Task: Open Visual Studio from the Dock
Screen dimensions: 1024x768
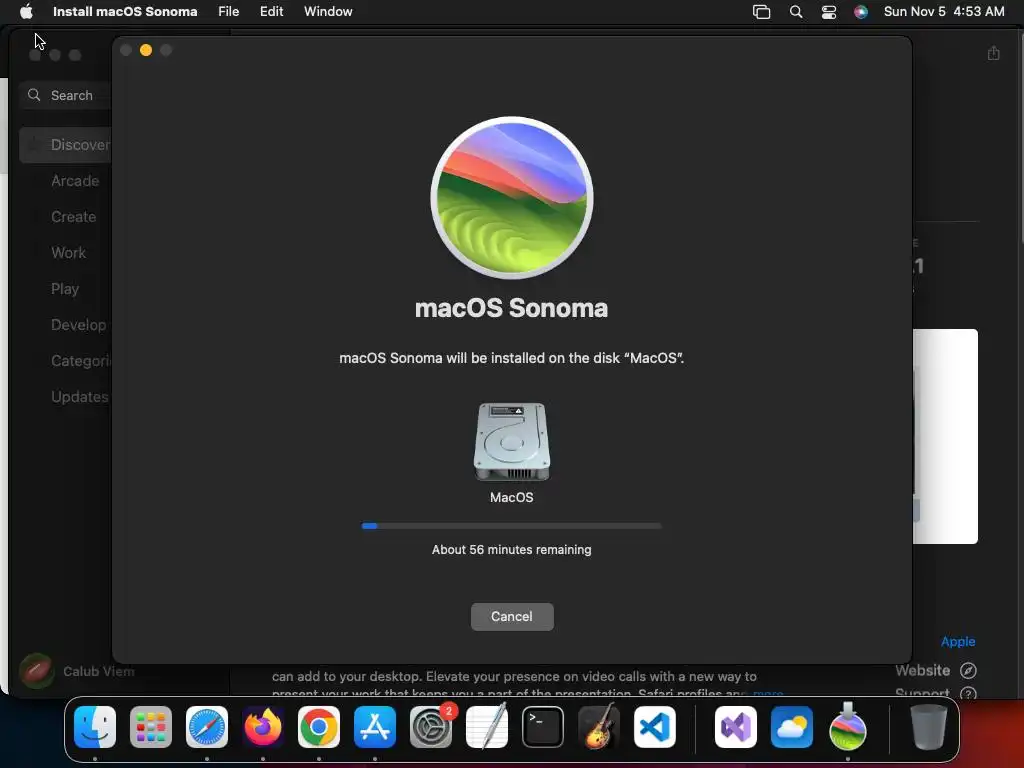Action: [x=736, y=727]
